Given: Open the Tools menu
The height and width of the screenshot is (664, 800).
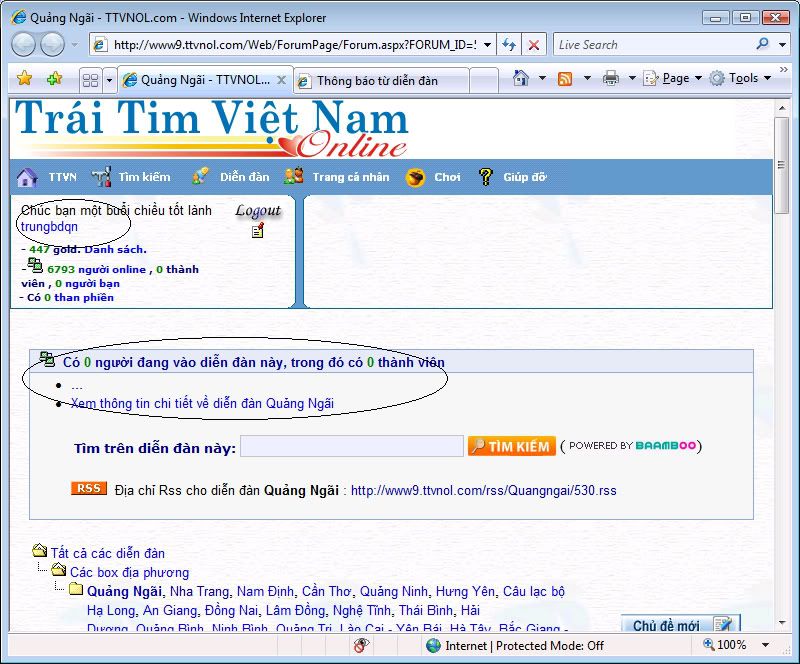Looking at the screenshot, I should click(740, 78).
